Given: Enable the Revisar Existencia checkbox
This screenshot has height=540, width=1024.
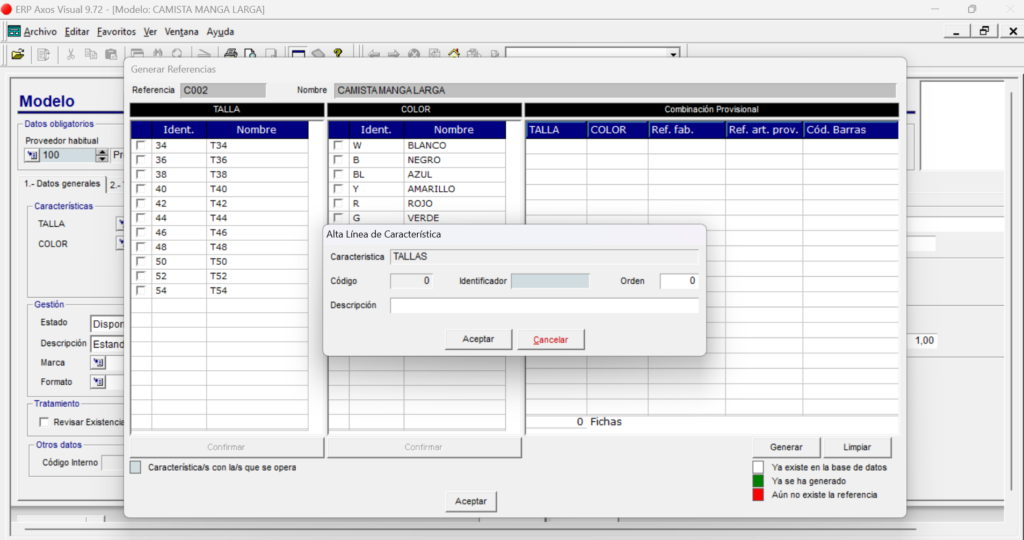Looking at the screenshot, I should pyautogui.click(x=44, y=422).
